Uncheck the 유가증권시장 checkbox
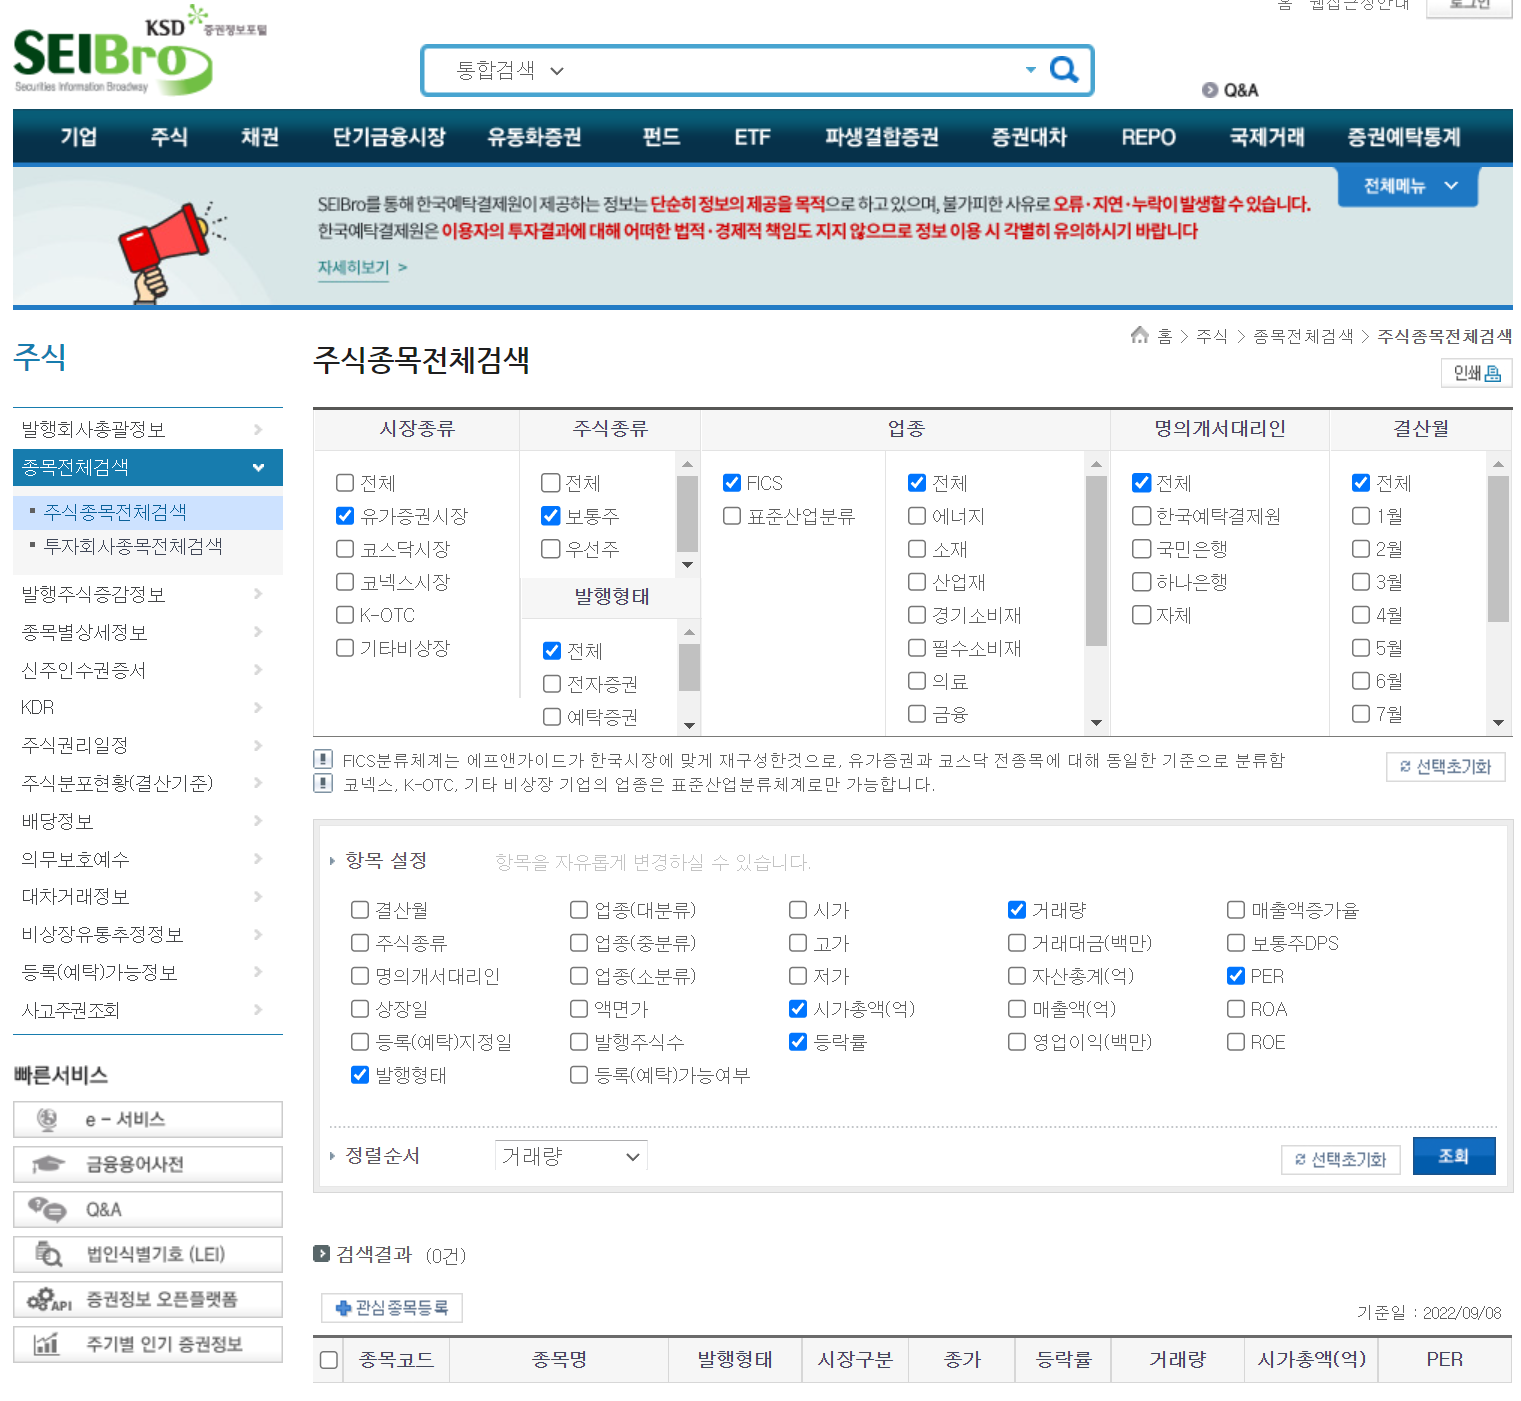 coord(345,516)
